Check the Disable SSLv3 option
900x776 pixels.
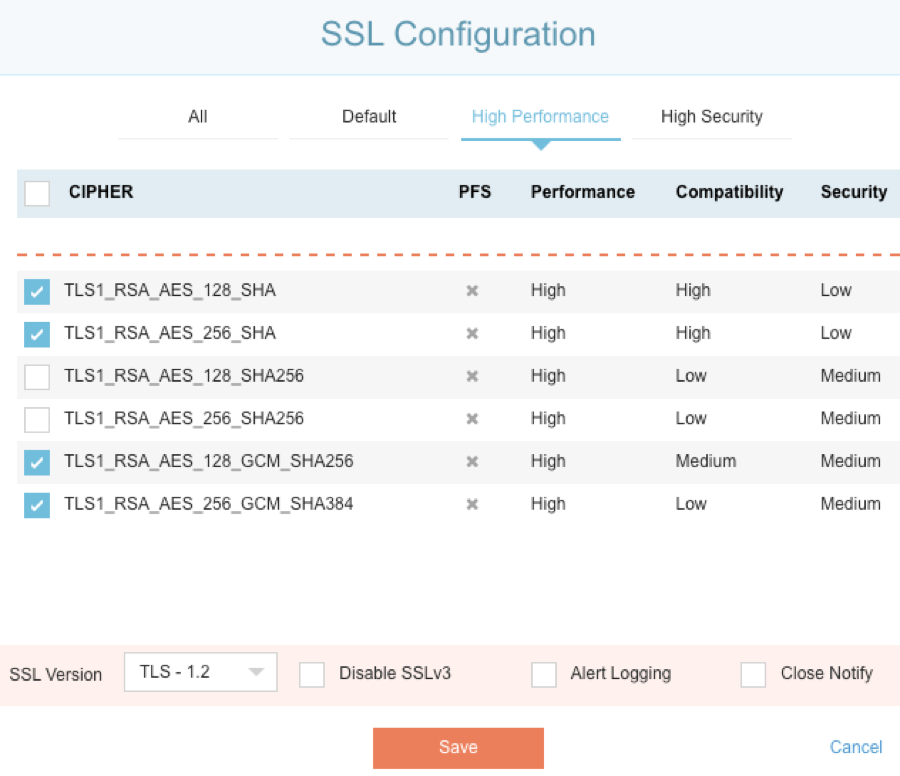click(312, 675)
